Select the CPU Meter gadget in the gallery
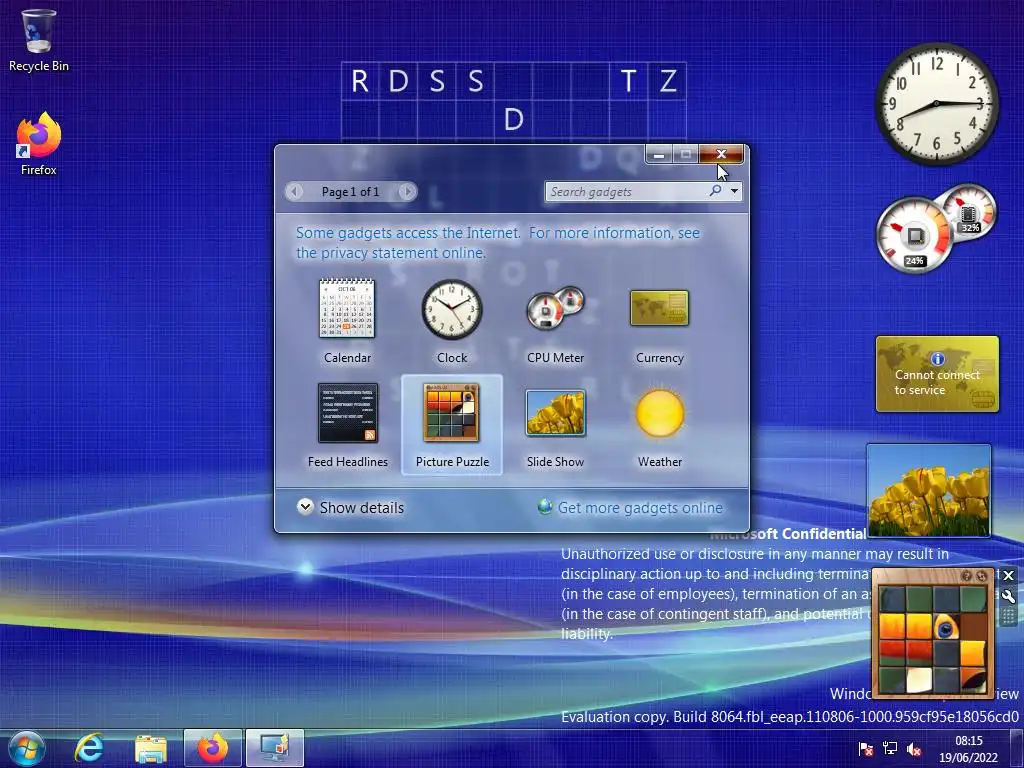Image resolution: width=1024 pixels, height=768 pixels. [555, 321]
